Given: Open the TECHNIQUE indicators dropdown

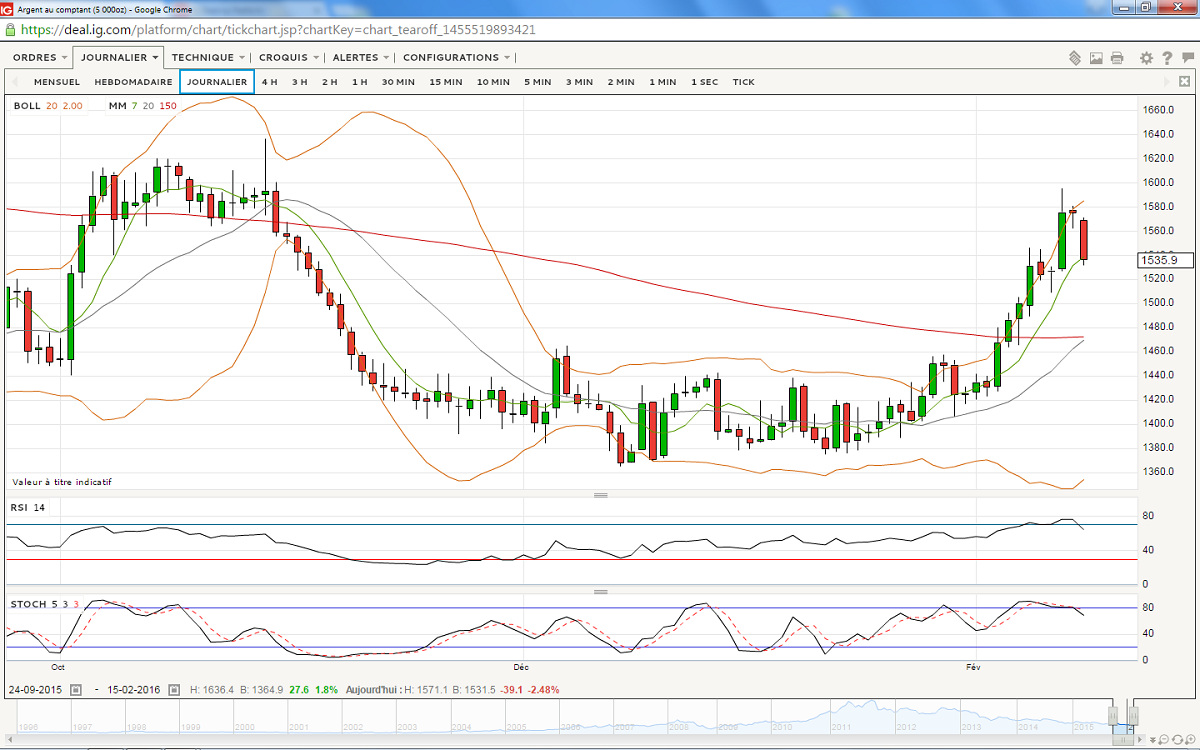Looking at the screenshot, I should 208,58.
